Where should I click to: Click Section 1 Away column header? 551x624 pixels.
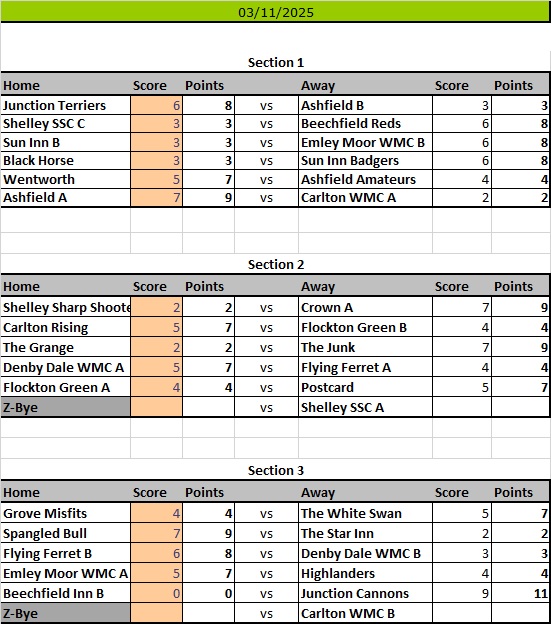pyautogui.click(x=318, y=85)
